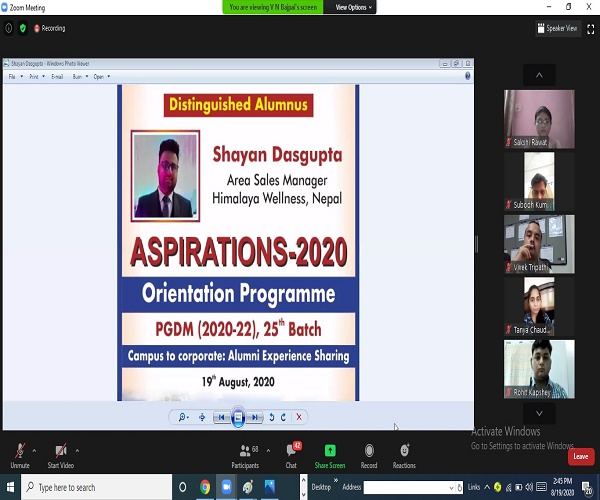Open the Participants panel

246,456
